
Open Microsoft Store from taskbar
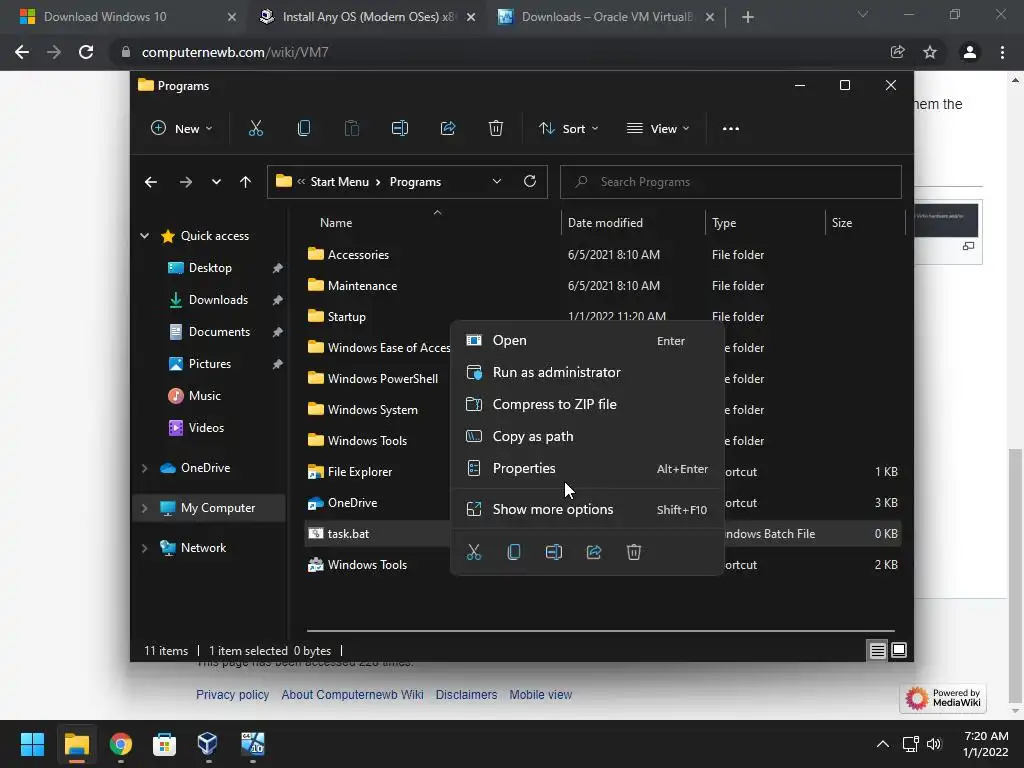point(165,744)
